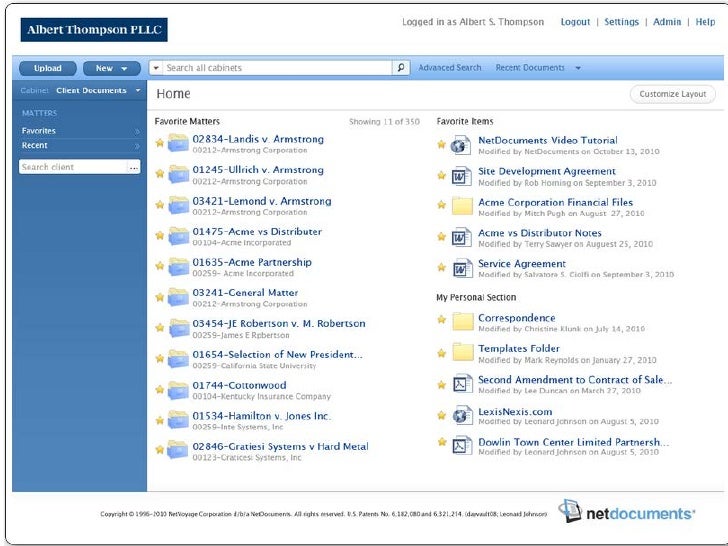This screenshot has height=546, width=728.
Task: Click Customize Layout button
Action: click(673, 94)
